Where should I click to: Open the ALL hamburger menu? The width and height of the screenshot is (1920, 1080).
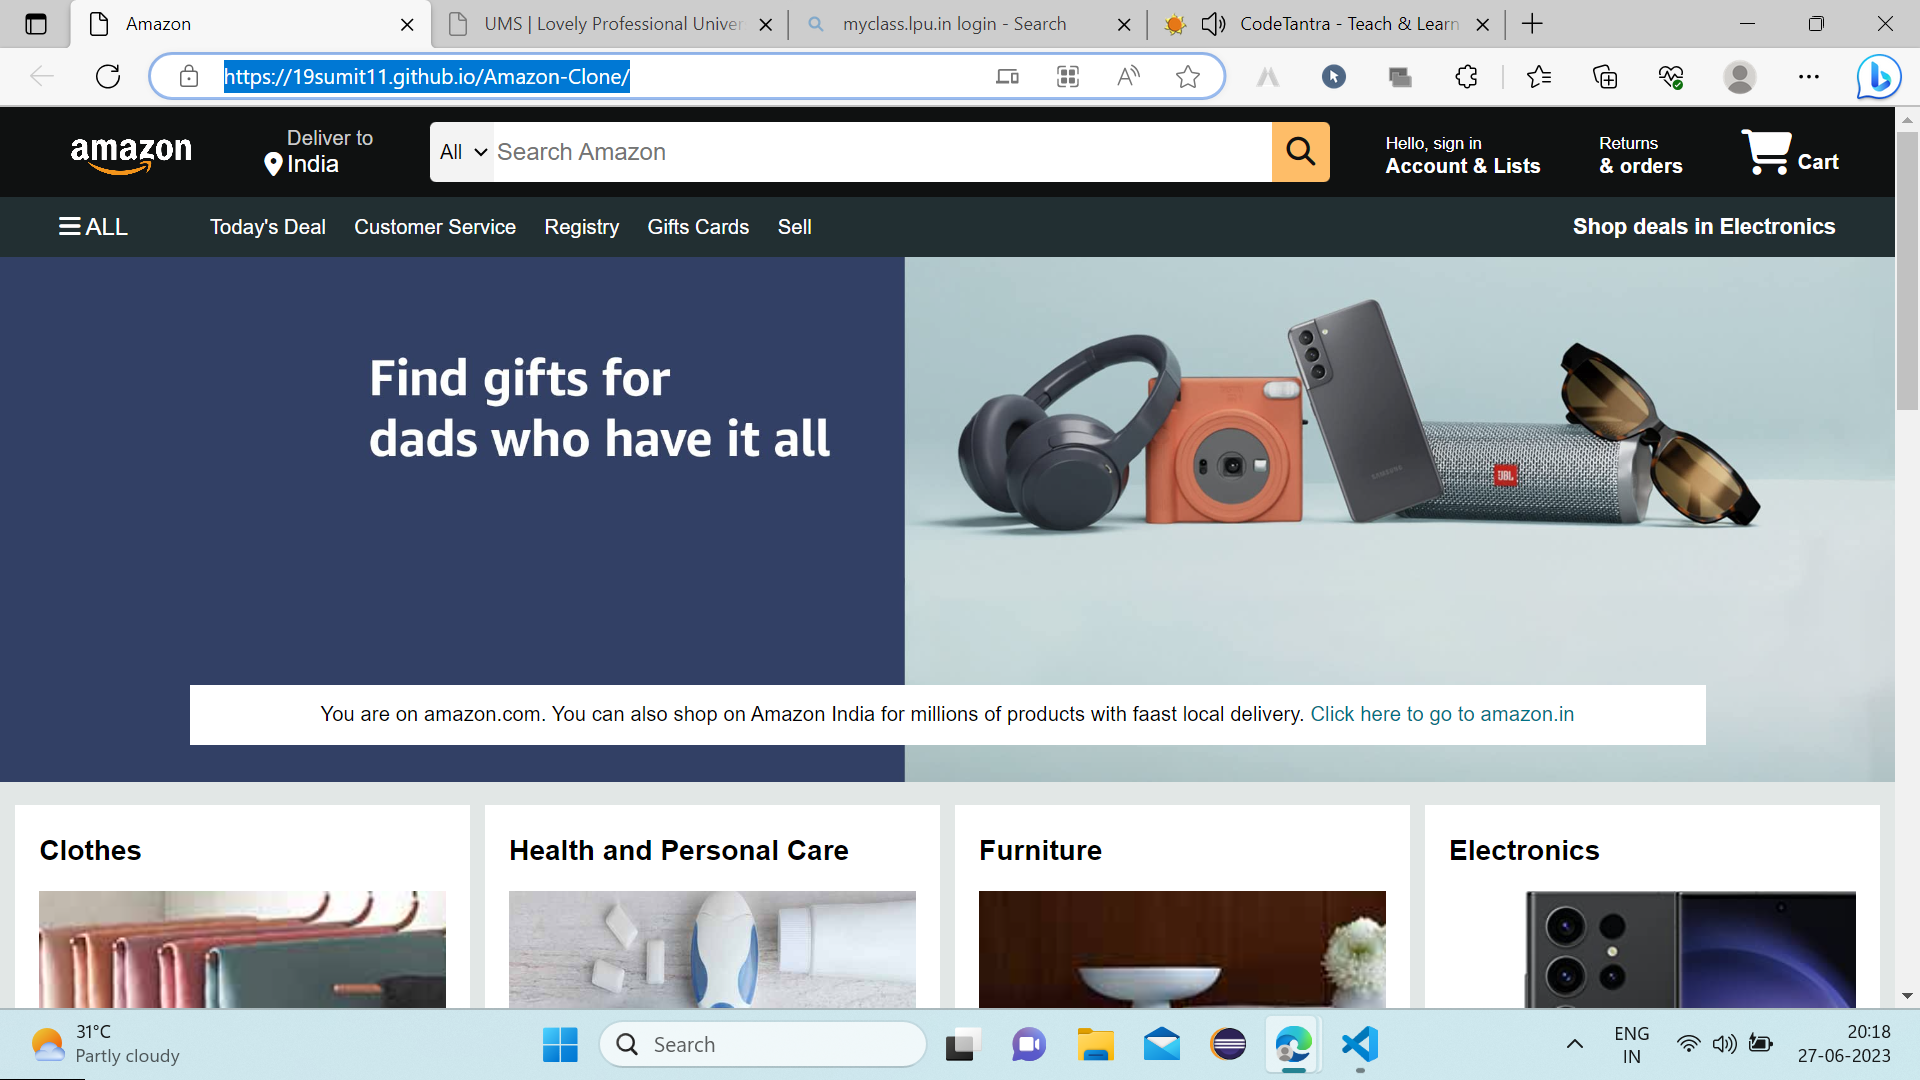93,227
